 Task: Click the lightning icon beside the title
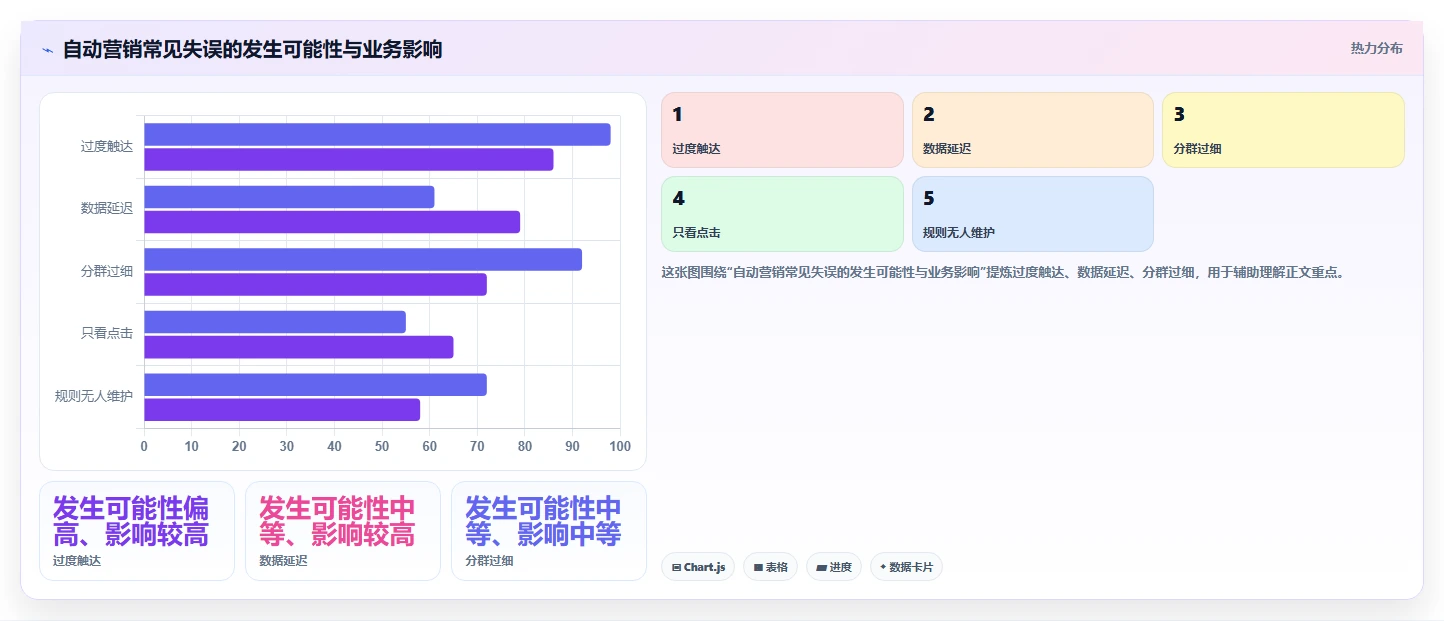point(47,49)
